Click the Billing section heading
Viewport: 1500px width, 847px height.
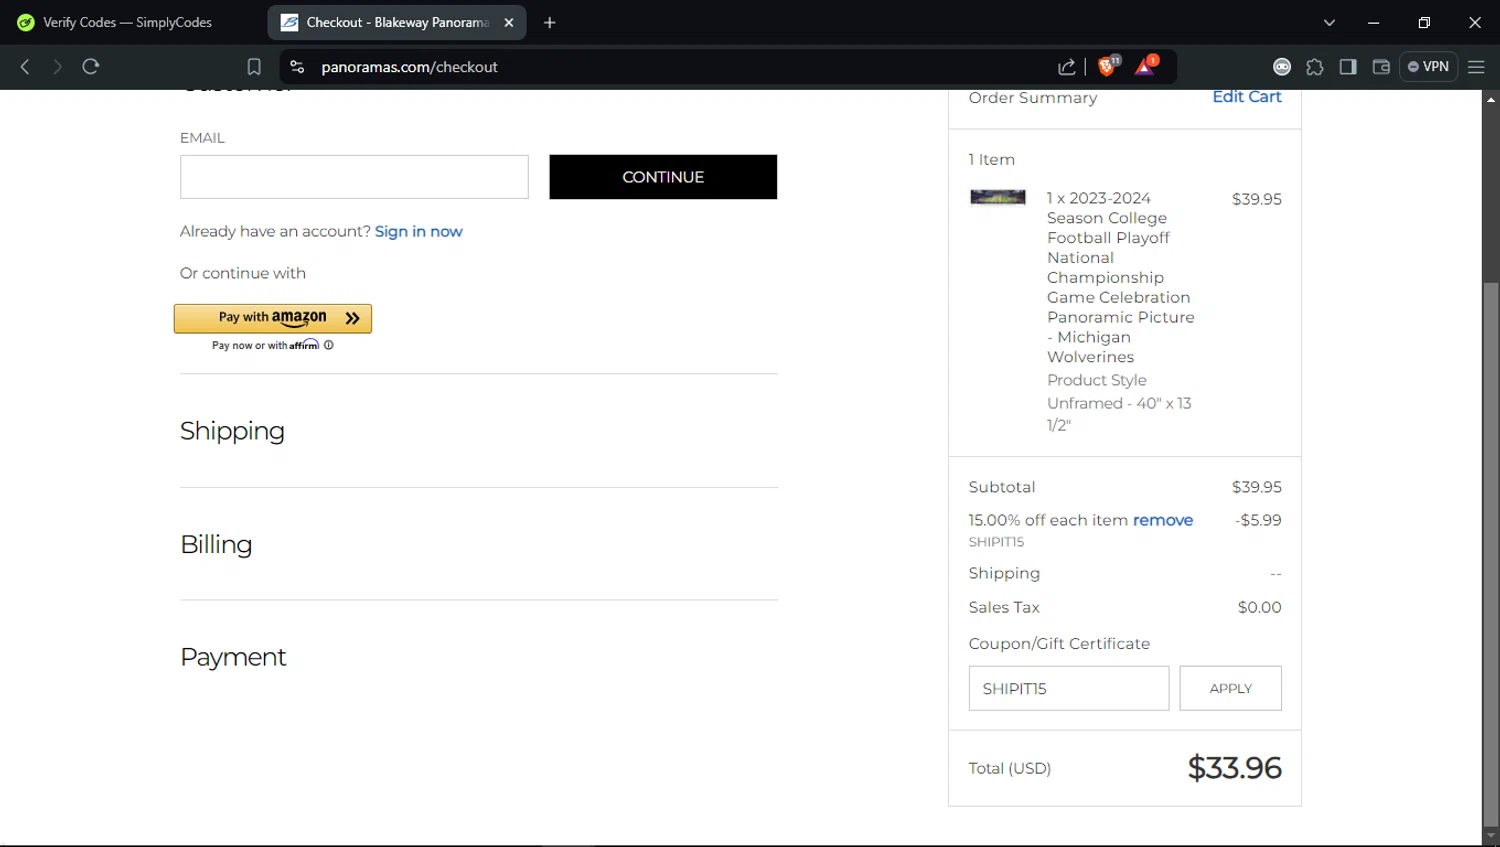[216, 544]
